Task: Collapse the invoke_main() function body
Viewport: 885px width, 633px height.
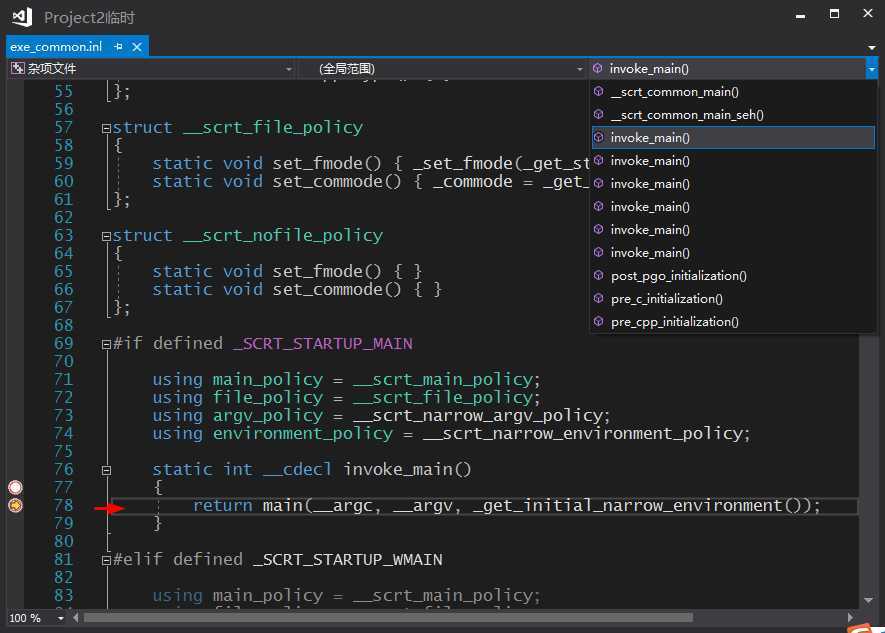Action: pos(106,470)
